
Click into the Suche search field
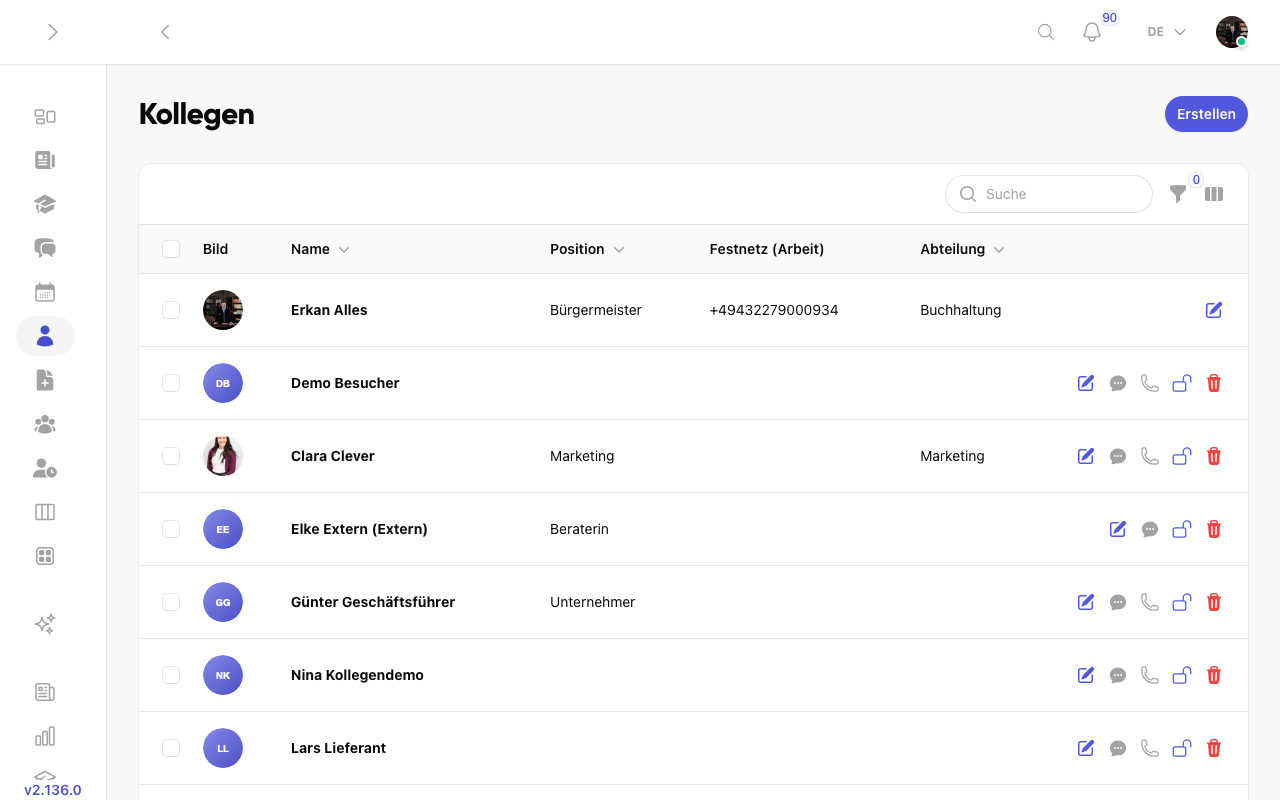tap(1048, 194)
